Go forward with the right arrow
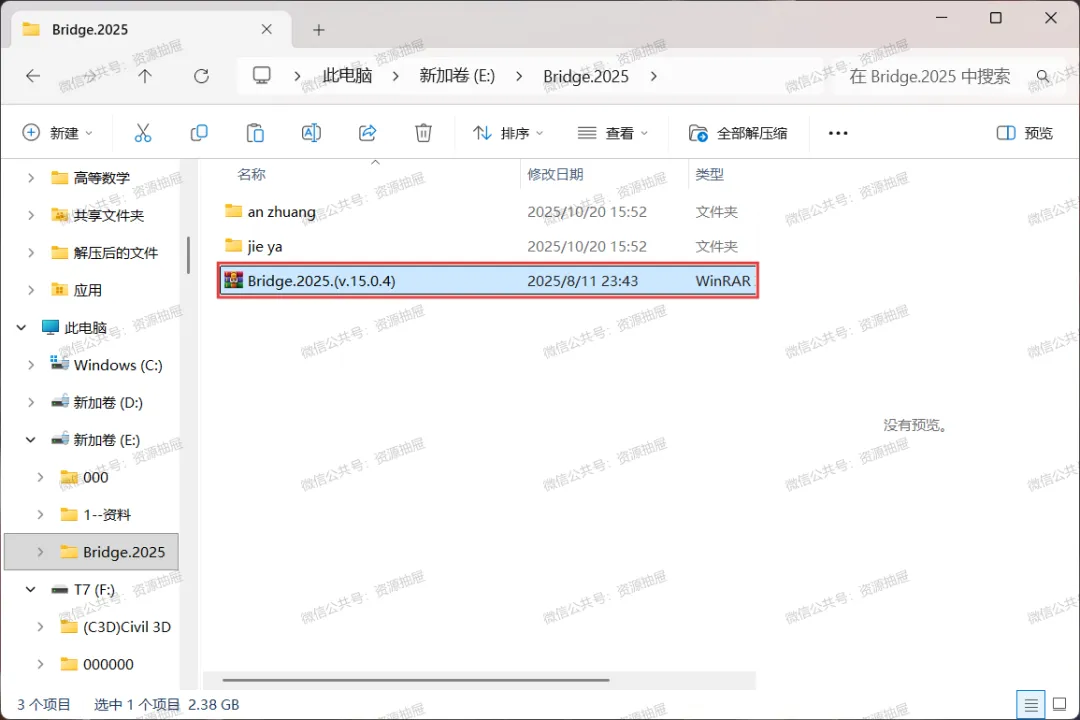Viewport: 1080px width, 720px height. pyautogui.click(x=90, y=76)
